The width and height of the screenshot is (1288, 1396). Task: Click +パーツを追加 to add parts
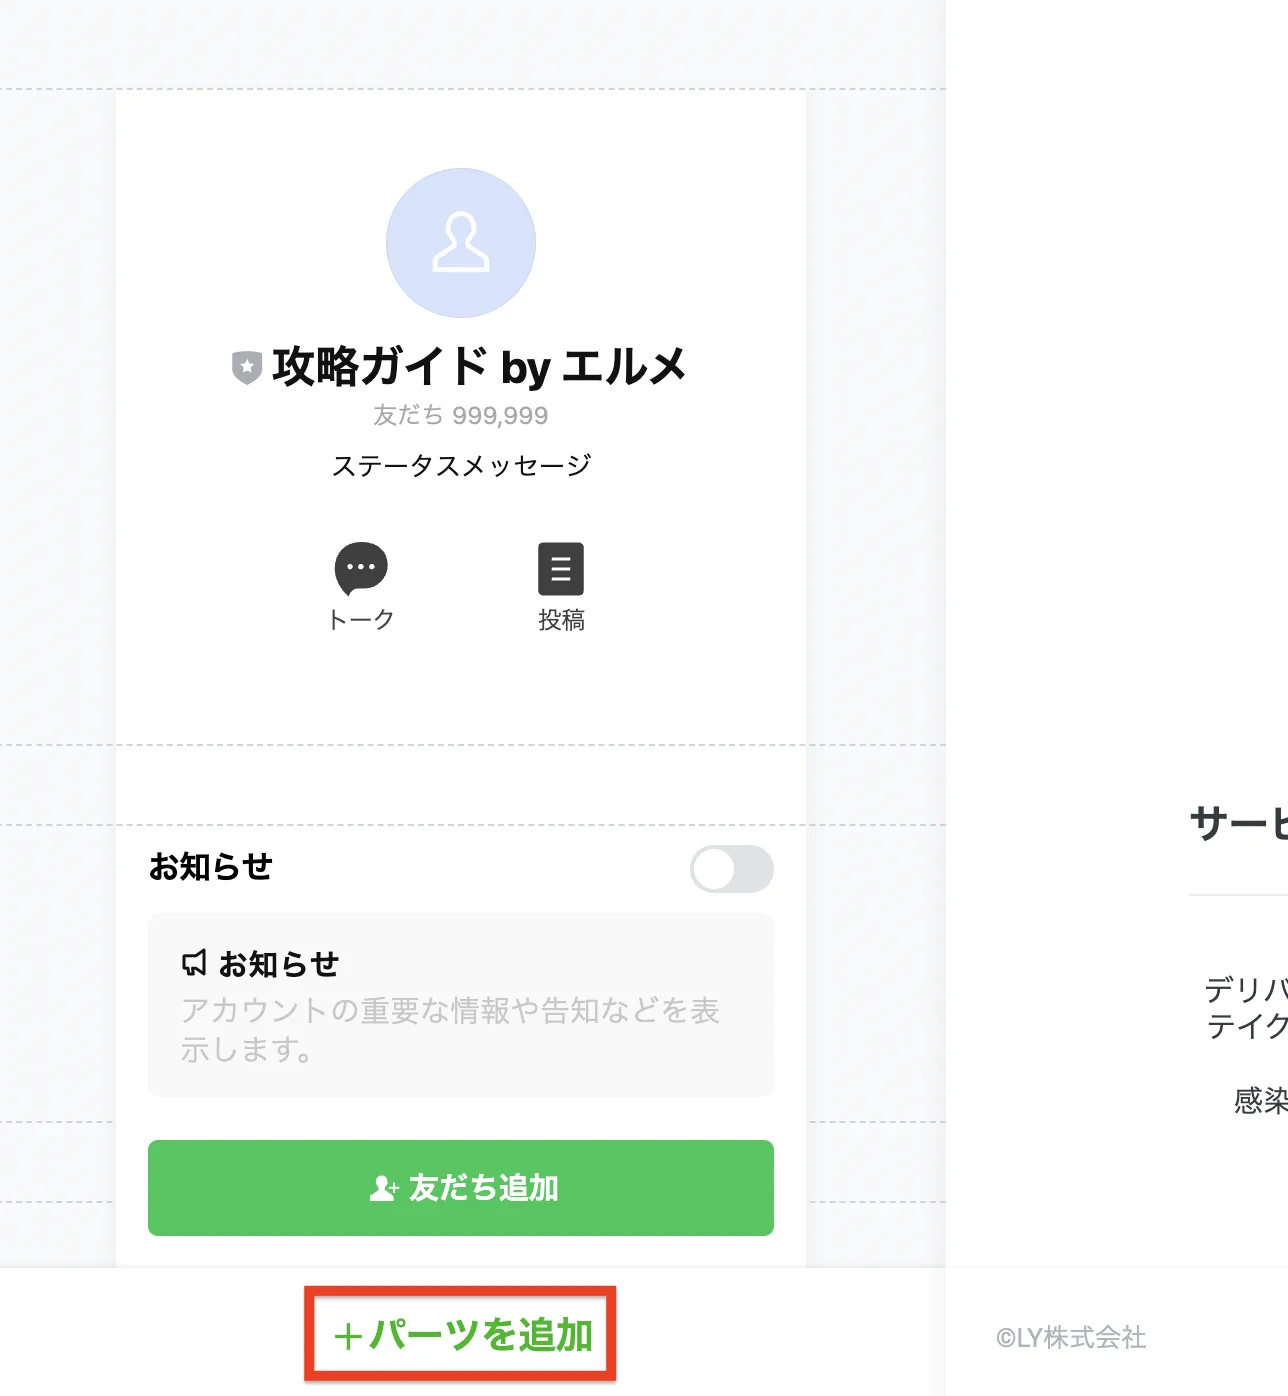pyautogui.click(x=461, y=1335)
